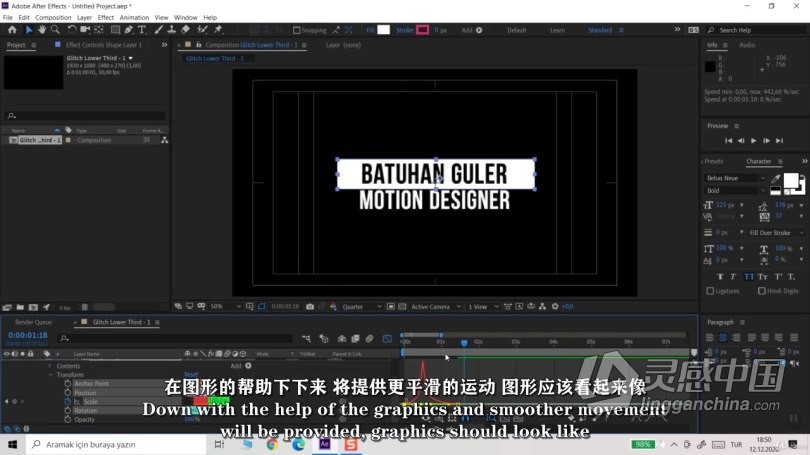Select the Type text tool
This screenshot has width=810, height=455.
pyautogui.click(x=142, y=30)
